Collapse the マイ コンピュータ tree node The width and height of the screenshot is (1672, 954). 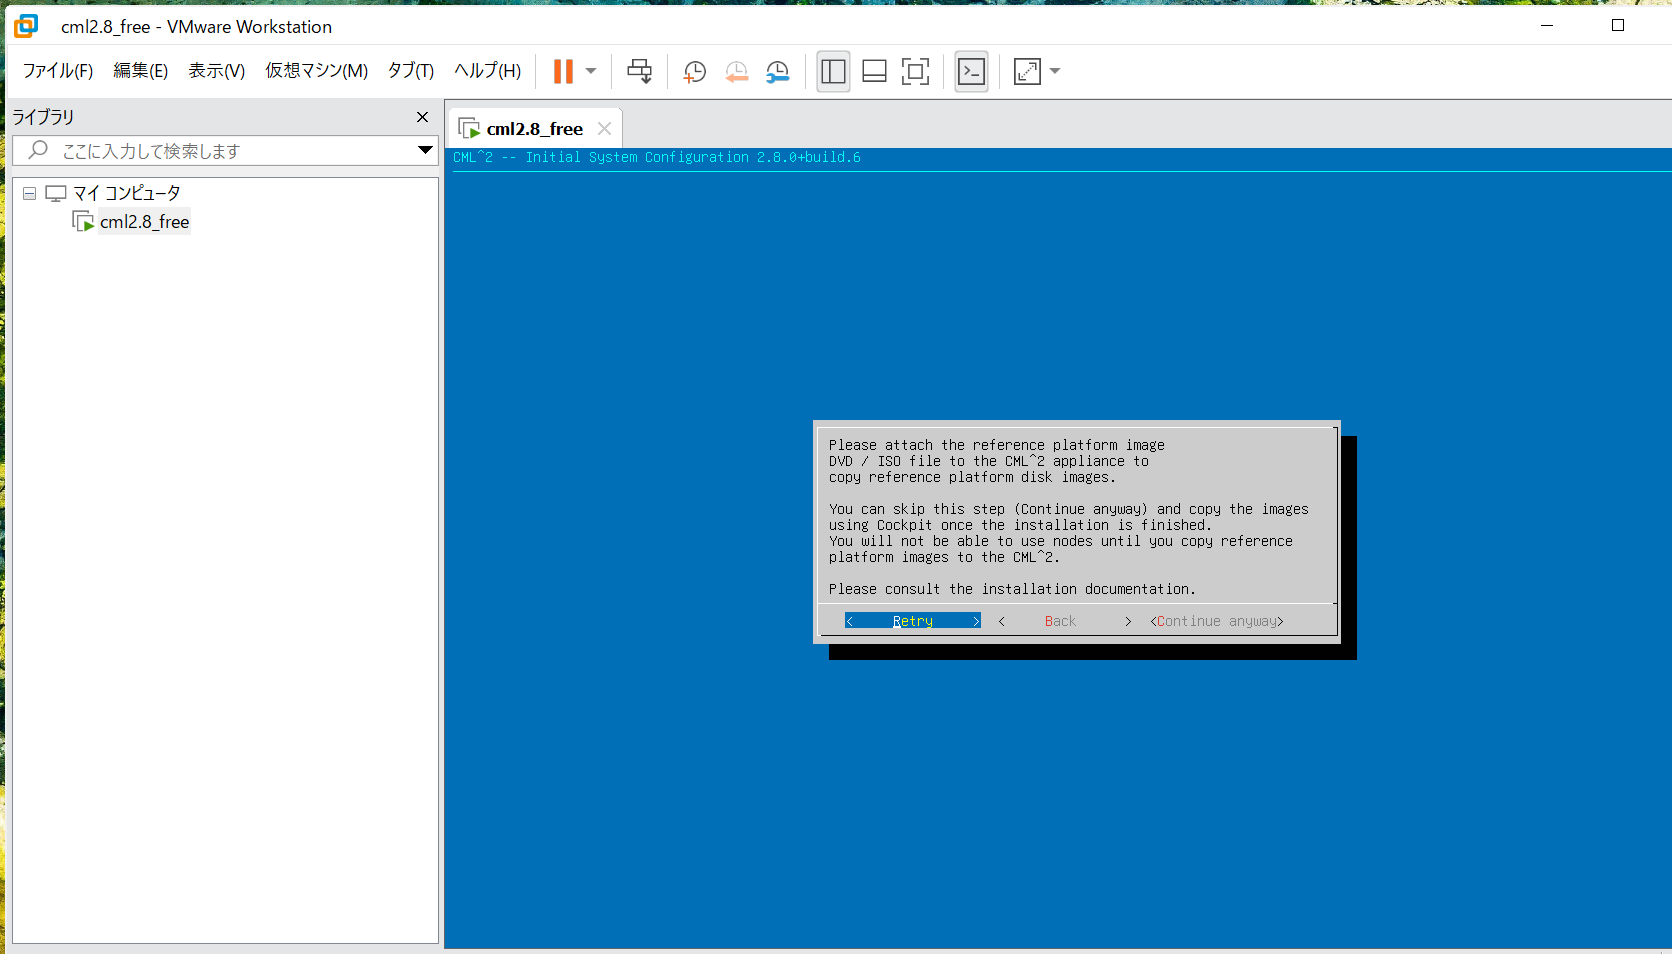pyautogui.click(x=30, y=193)
